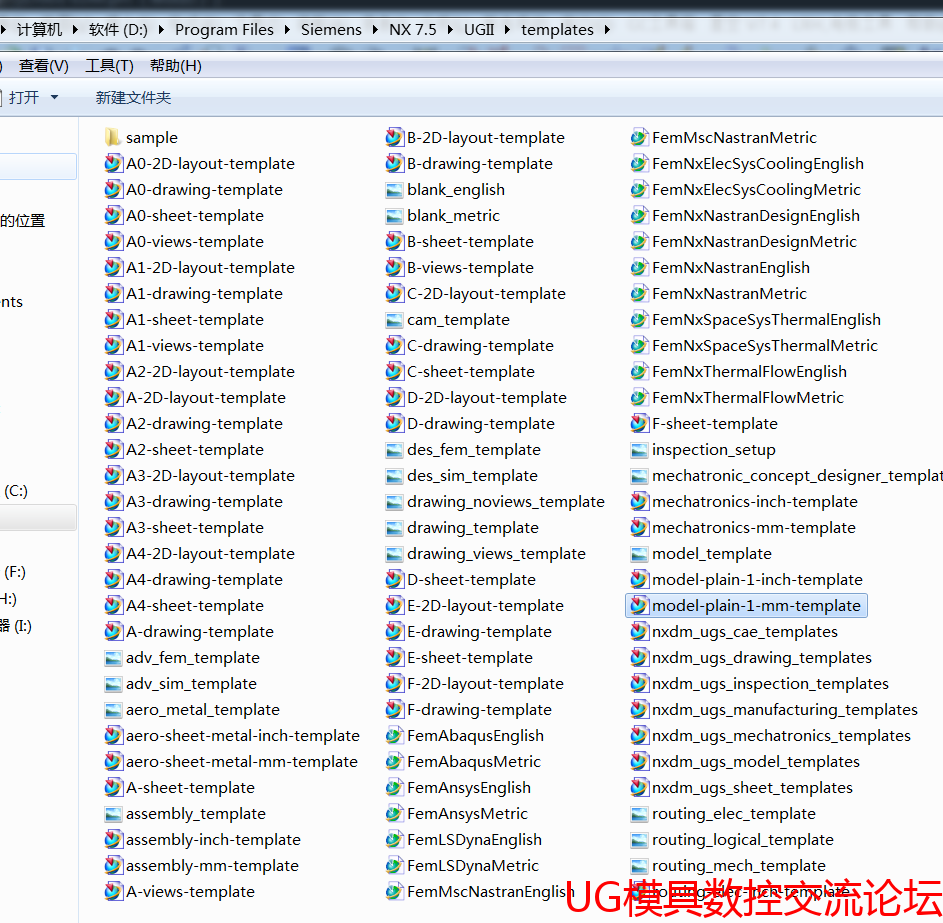Click the A1-drawing-template file icon

click(112, 293)
